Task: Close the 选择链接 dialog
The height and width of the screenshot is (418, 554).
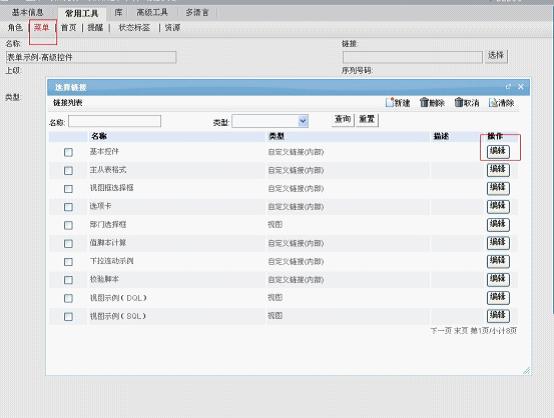Action: point(521,87)
